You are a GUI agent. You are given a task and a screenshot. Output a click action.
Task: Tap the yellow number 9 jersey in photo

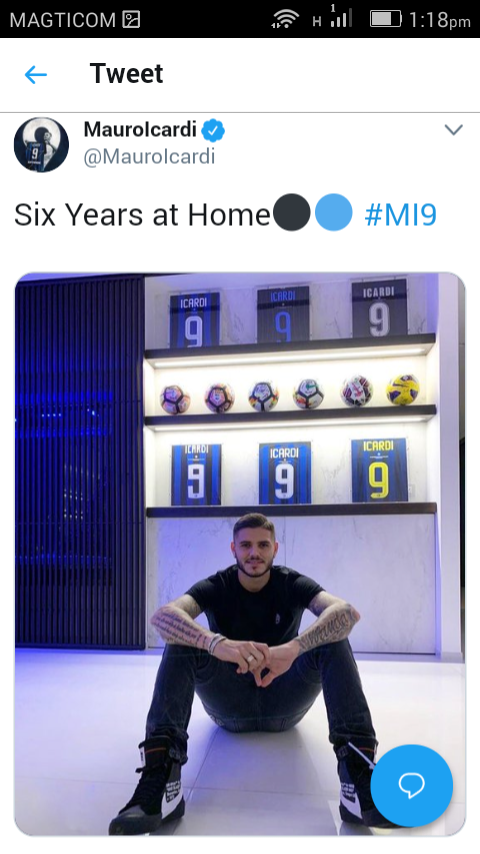pos(379,470)
